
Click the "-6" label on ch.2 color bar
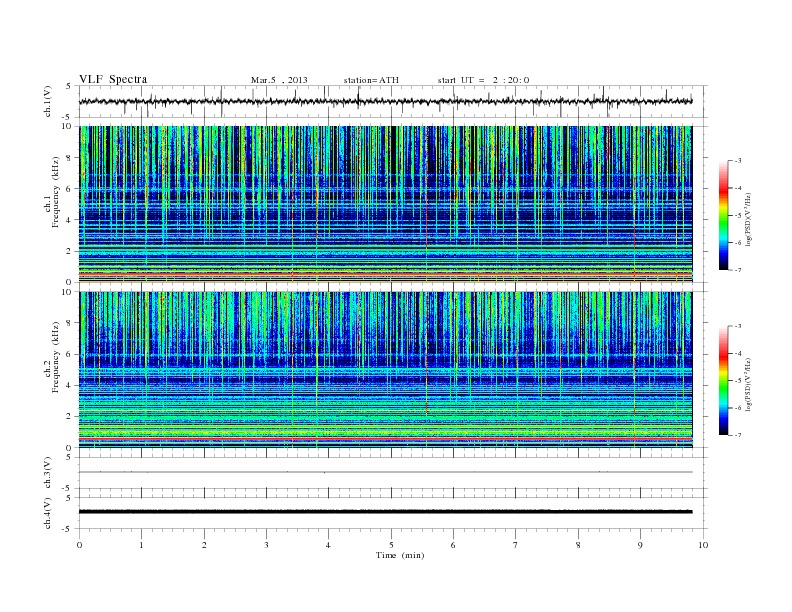[x=738, y=408]
